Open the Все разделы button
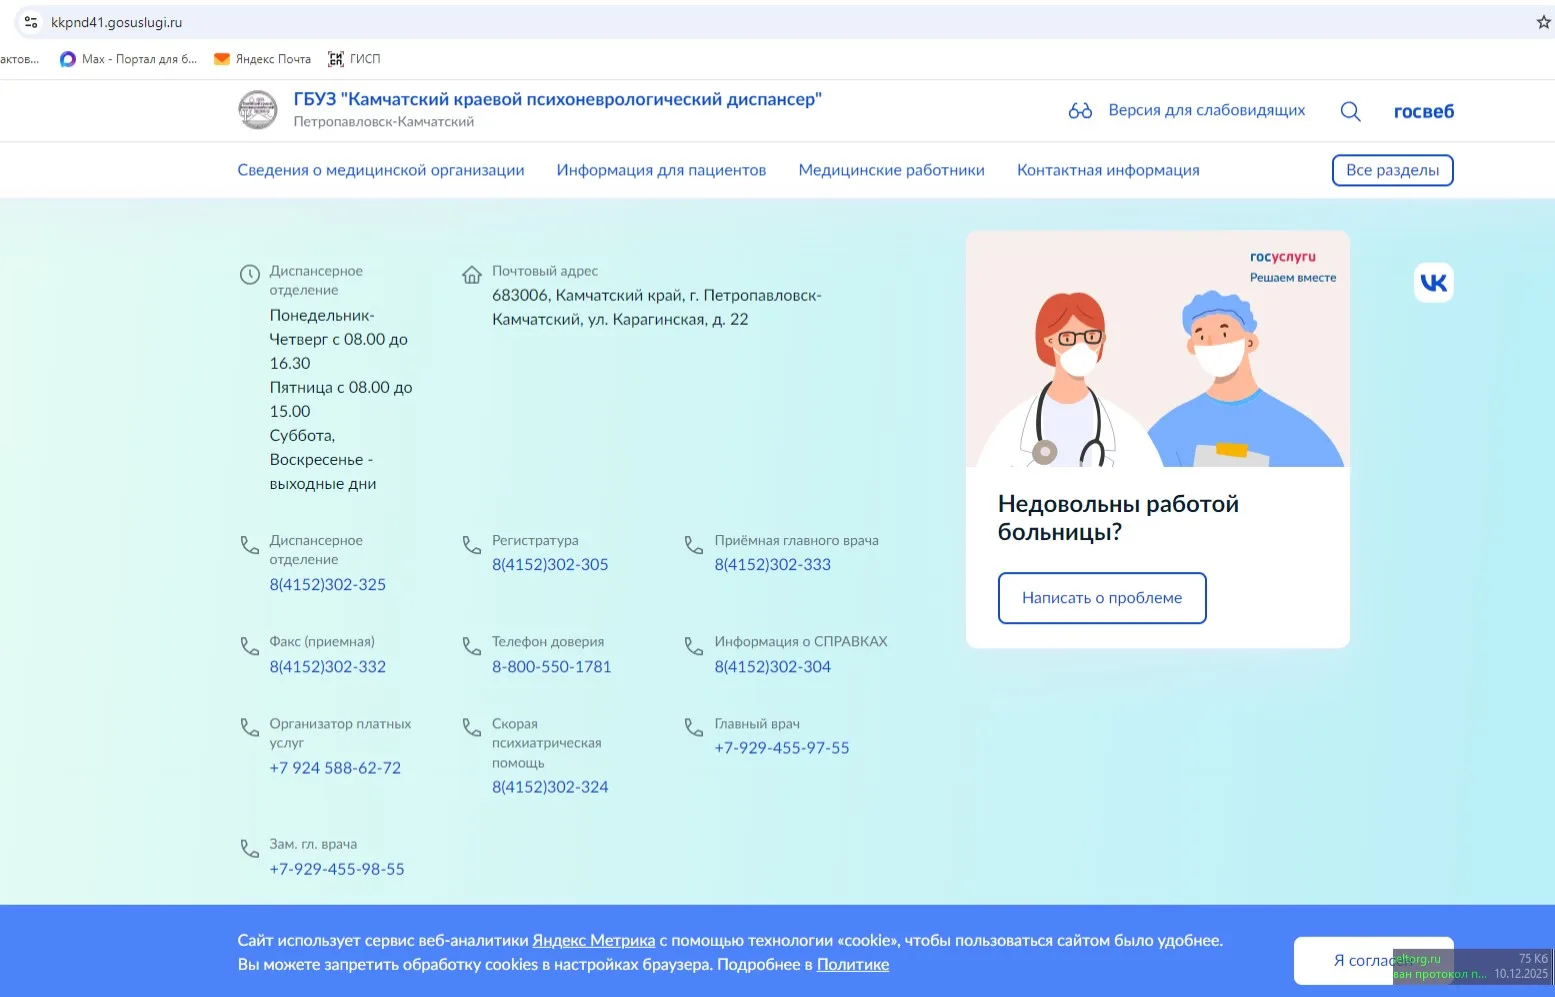Screen dimensions: 1555x997 tap(1392, 170)
